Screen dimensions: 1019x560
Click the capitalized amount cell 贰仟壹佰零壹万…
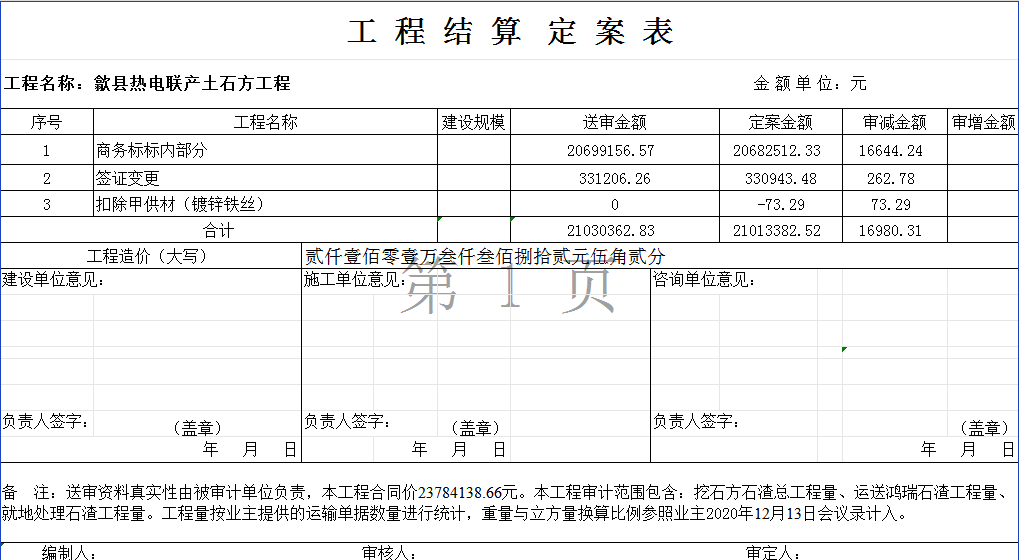[485, 256]
